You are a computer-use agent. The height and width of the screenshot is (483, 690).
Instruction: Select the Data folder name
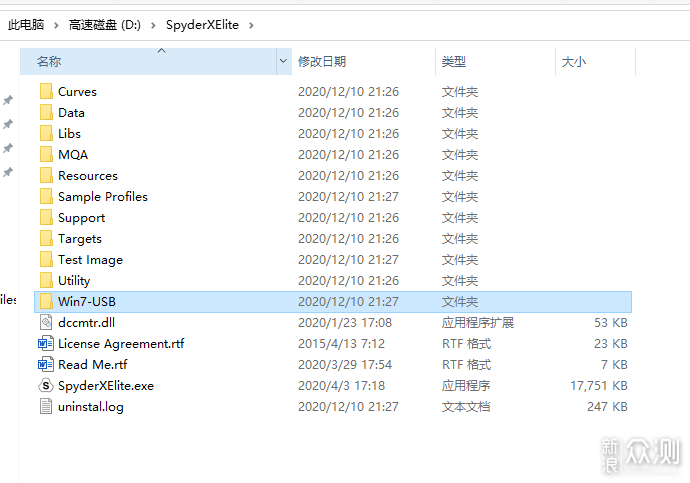(71, 113)
